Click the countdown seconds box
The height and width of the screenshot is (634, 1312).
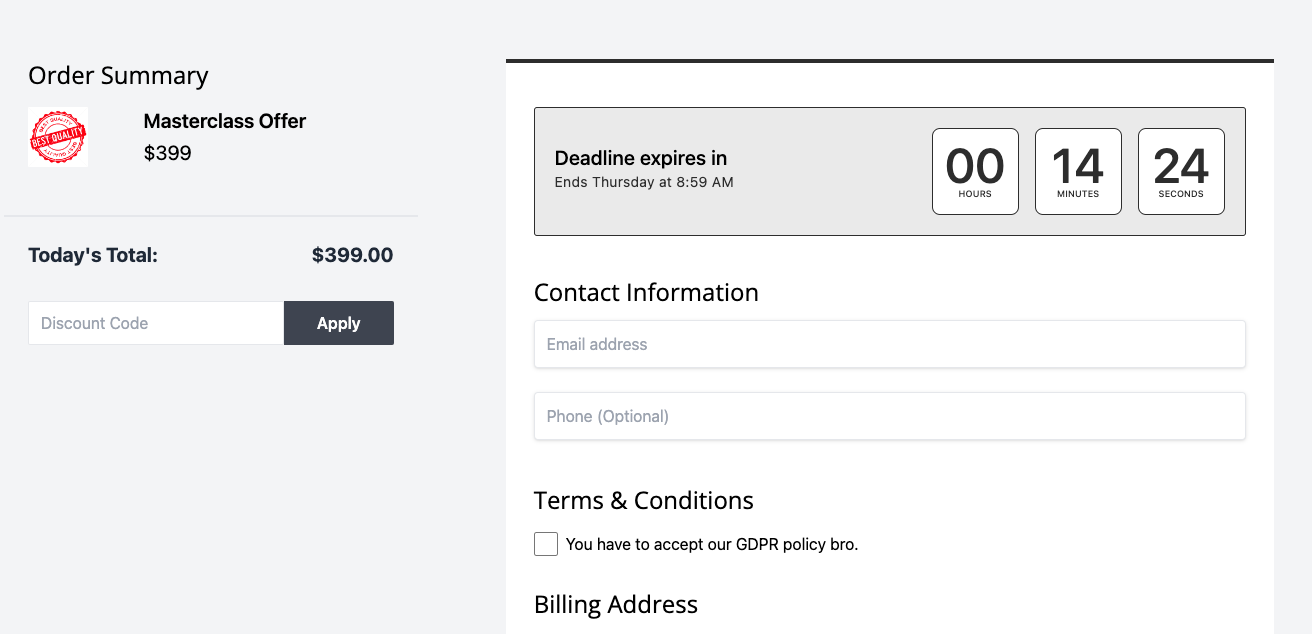pyautogui.click(x=1181, y=171)
